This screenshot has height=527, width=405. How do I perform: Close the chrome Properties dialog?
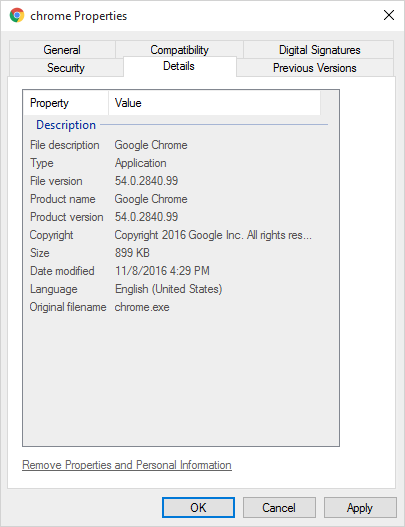[x=389, y=15]
